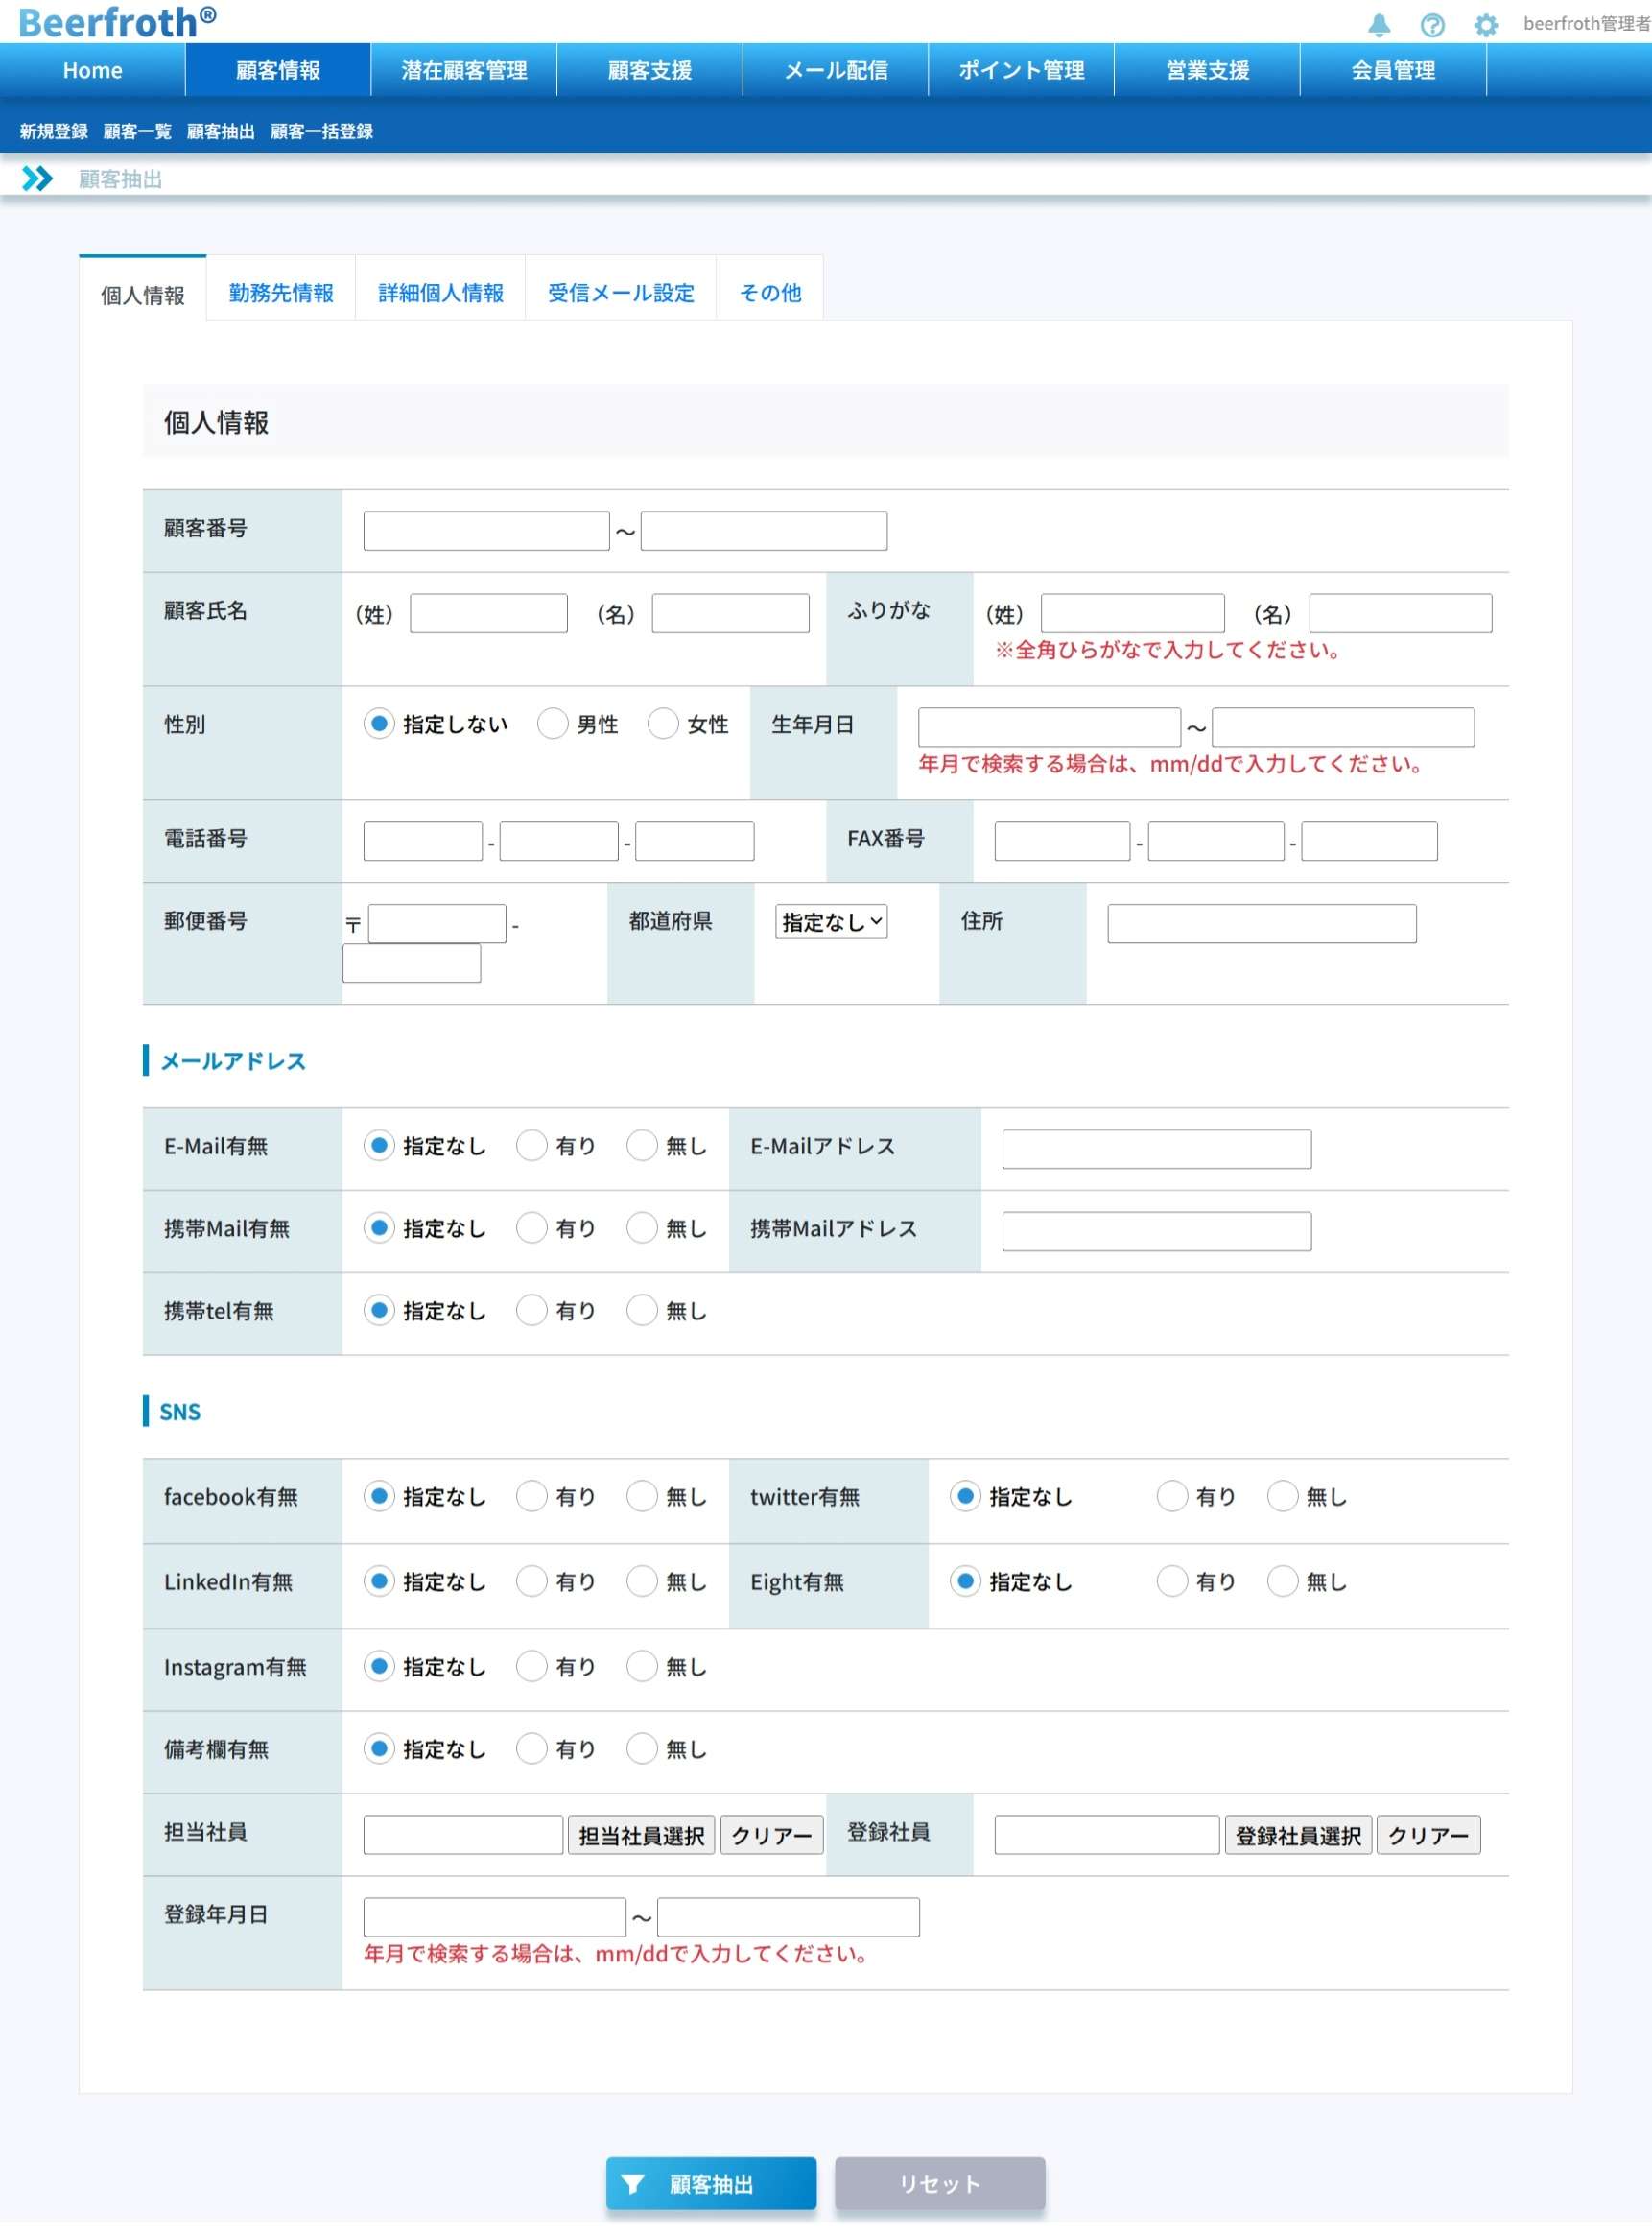Switch to the 勤務先情報 tab
The image size is (1652, 2234).
pos(281,293)
